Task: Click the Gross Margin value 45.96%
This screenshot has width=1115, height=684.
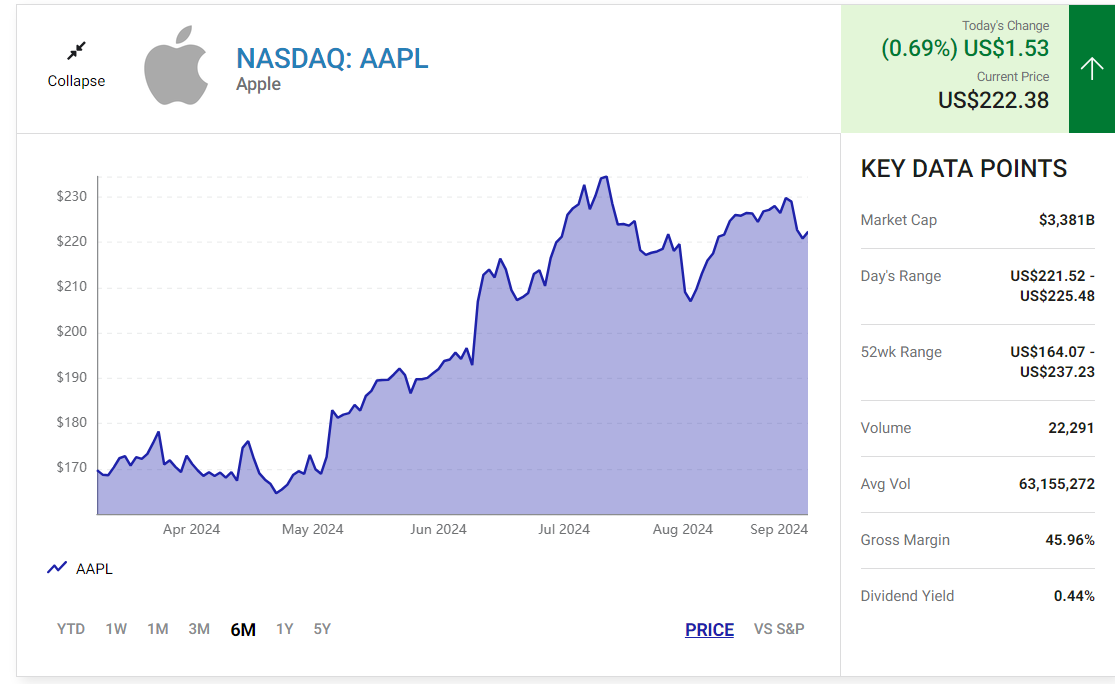Action: coord(1069,540)
